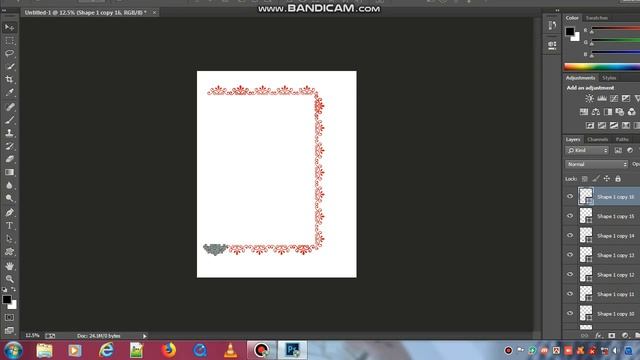Select the Zoom tool
The image size is (640, 360).
click(x=9, y=279)
